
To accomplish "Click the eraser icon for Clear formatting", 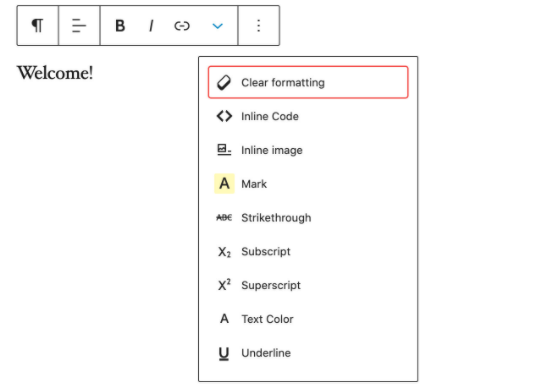I will pos(224,82).
